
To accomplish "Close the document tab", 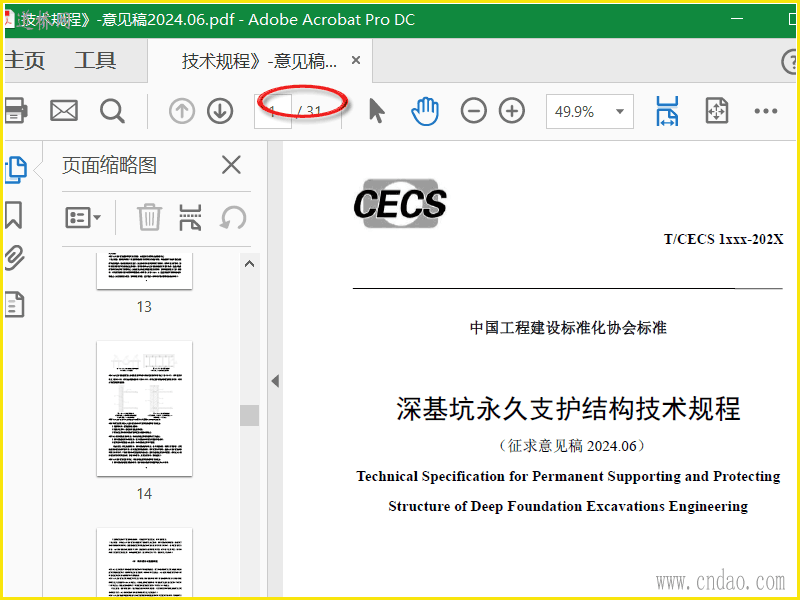I will click(356, 60).
